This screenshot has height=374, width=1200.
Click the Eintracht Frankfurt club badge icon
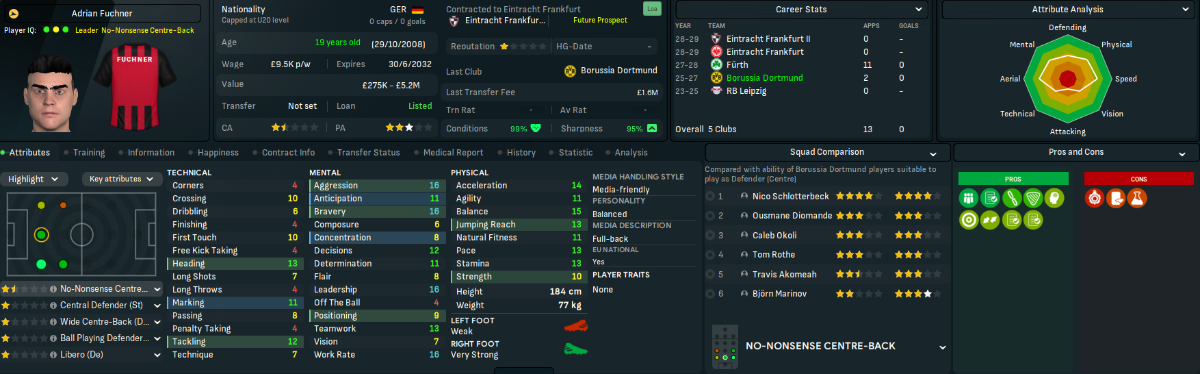pos(455,19)
